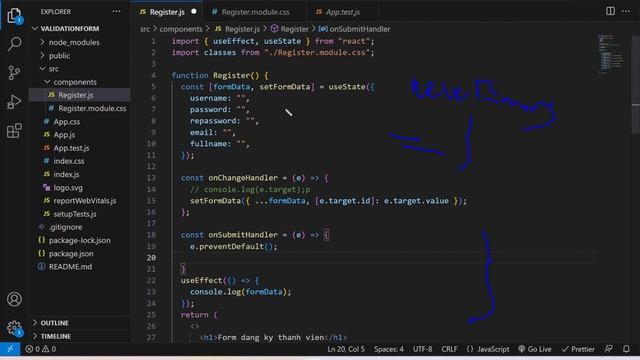
Task: Click the code minimap preview
Action: click(x=611, y=54)
